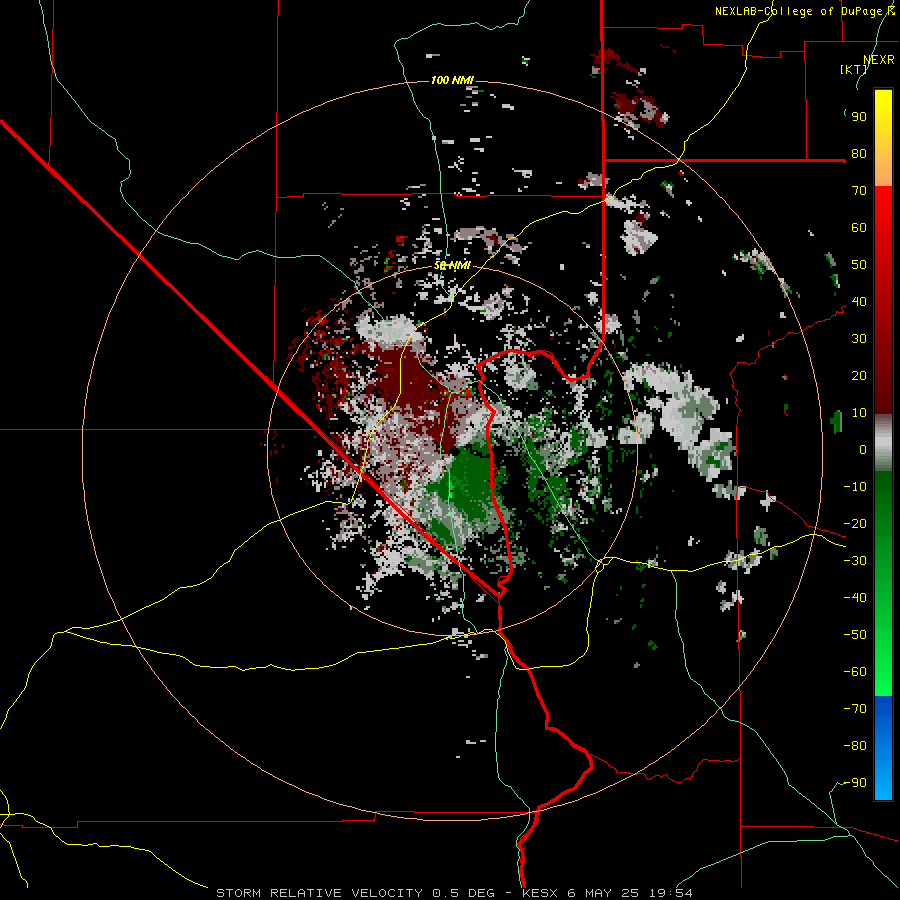Select the -20 value on velocity scale

pos(855,524)
